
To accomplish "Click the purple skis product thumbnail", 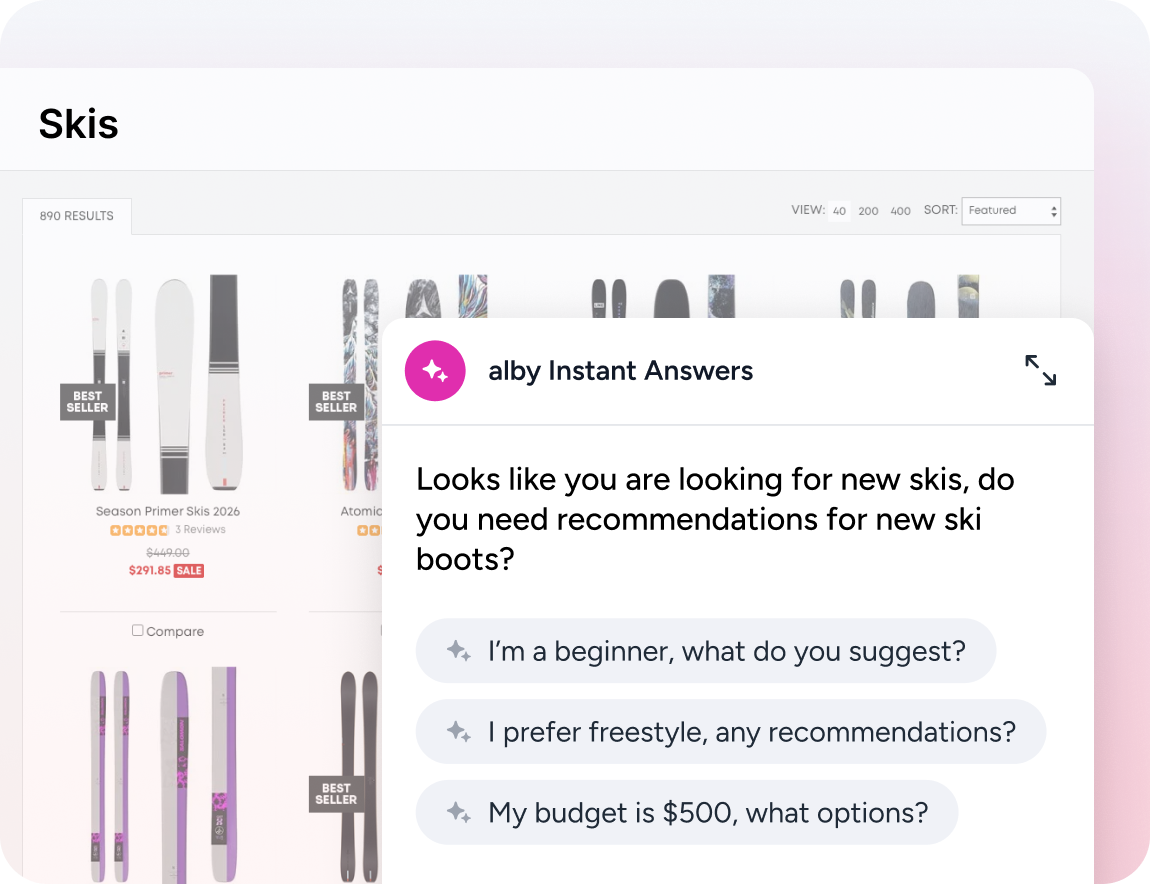I will click(x=164, y=774).
